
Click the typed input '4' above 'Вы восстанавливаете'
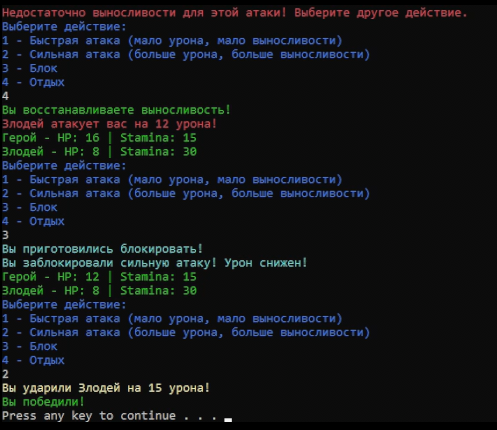(x=5, y=96)
